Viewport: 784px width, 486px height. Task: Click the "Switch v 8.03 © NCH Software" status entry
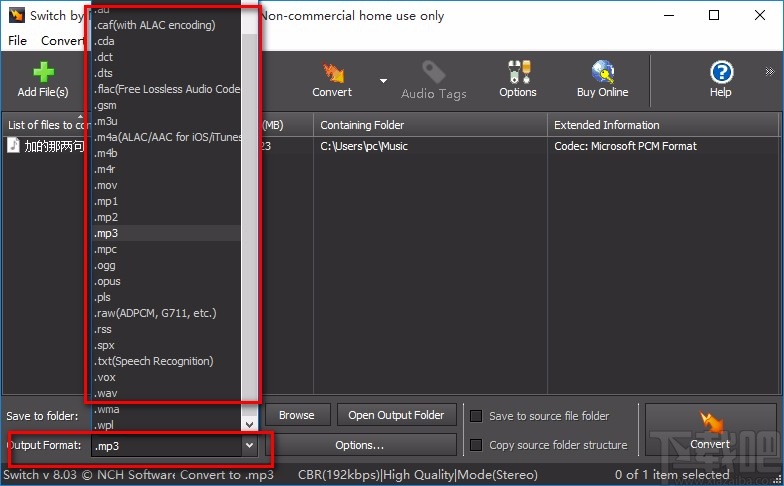[x=90, y=474]
